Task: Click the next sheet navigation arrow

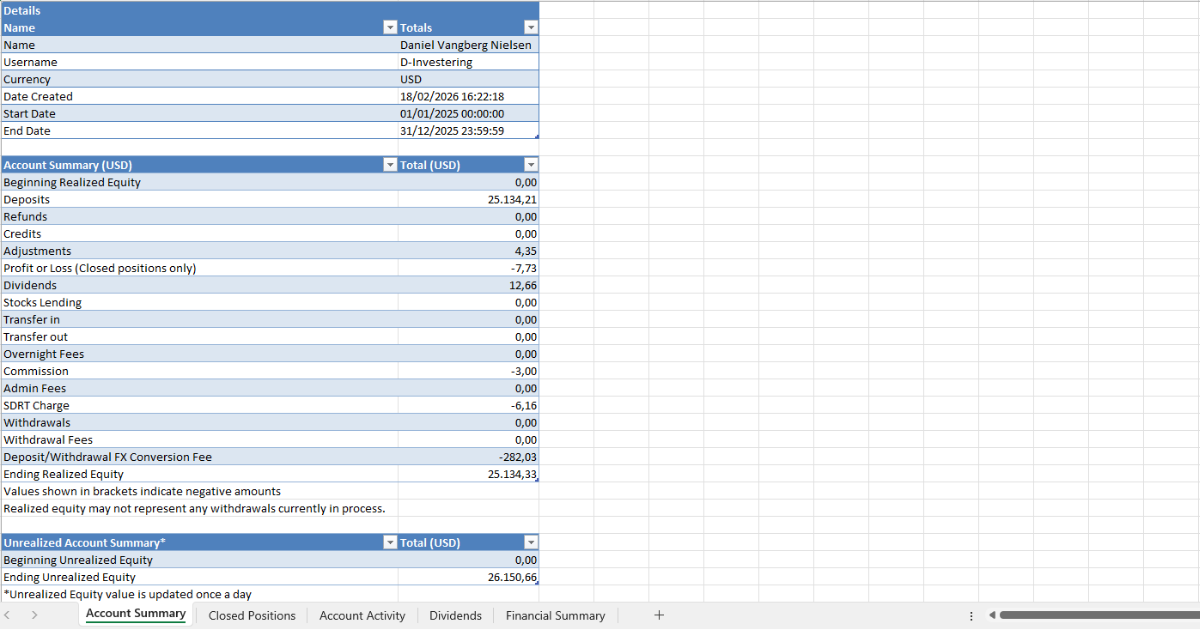Action: tap(34, 615)
